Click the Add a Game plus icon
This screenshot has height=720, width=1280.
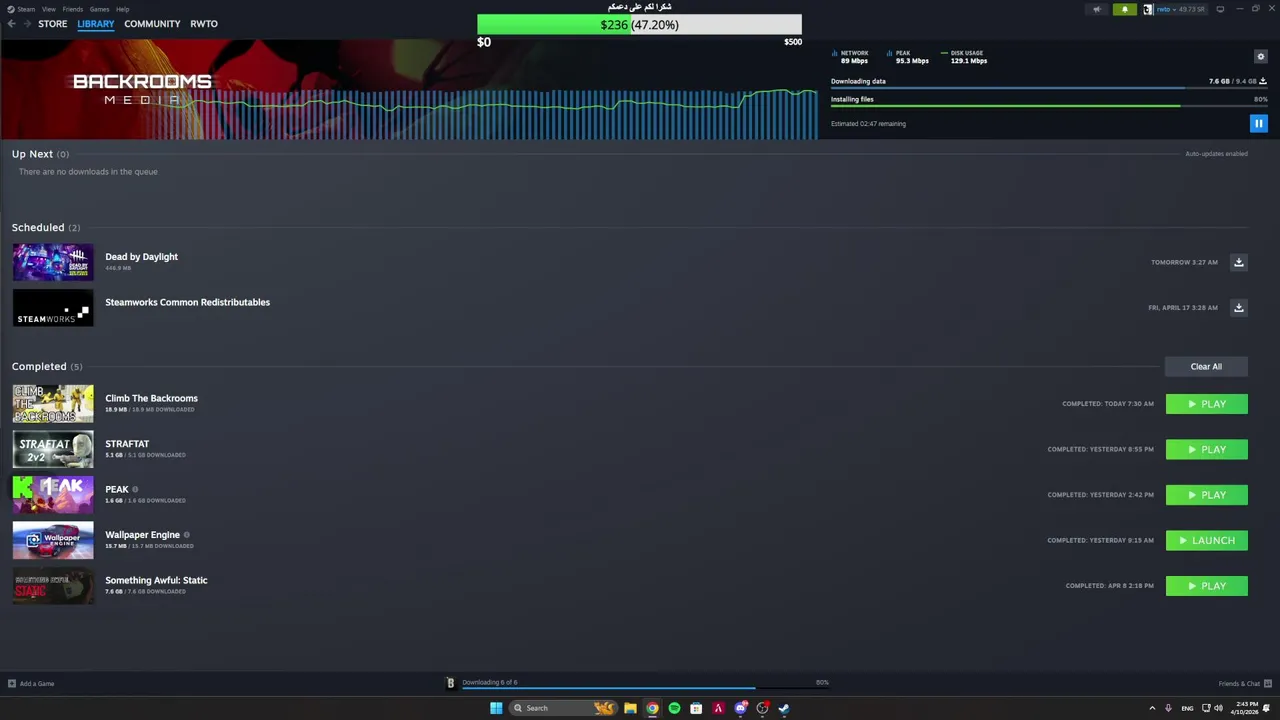click(12, 684)
